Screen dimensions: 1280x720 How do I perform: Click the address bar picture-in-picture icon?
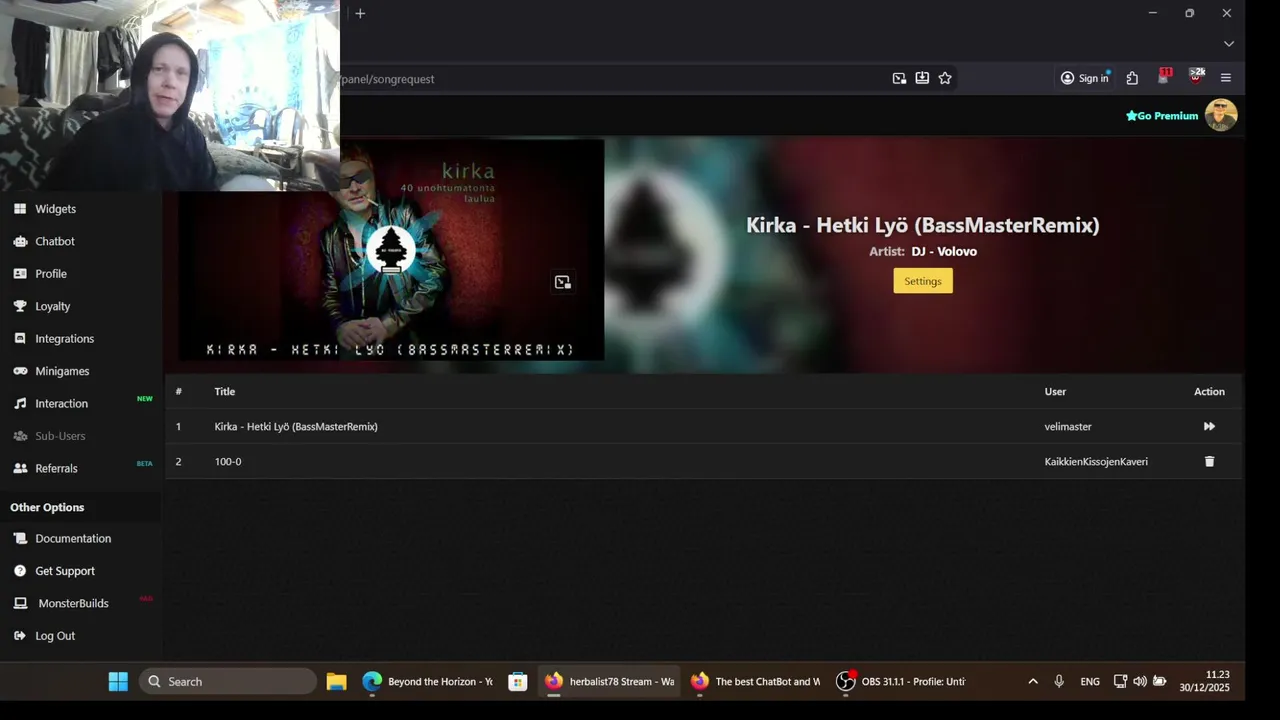click(x=899, y=78)
